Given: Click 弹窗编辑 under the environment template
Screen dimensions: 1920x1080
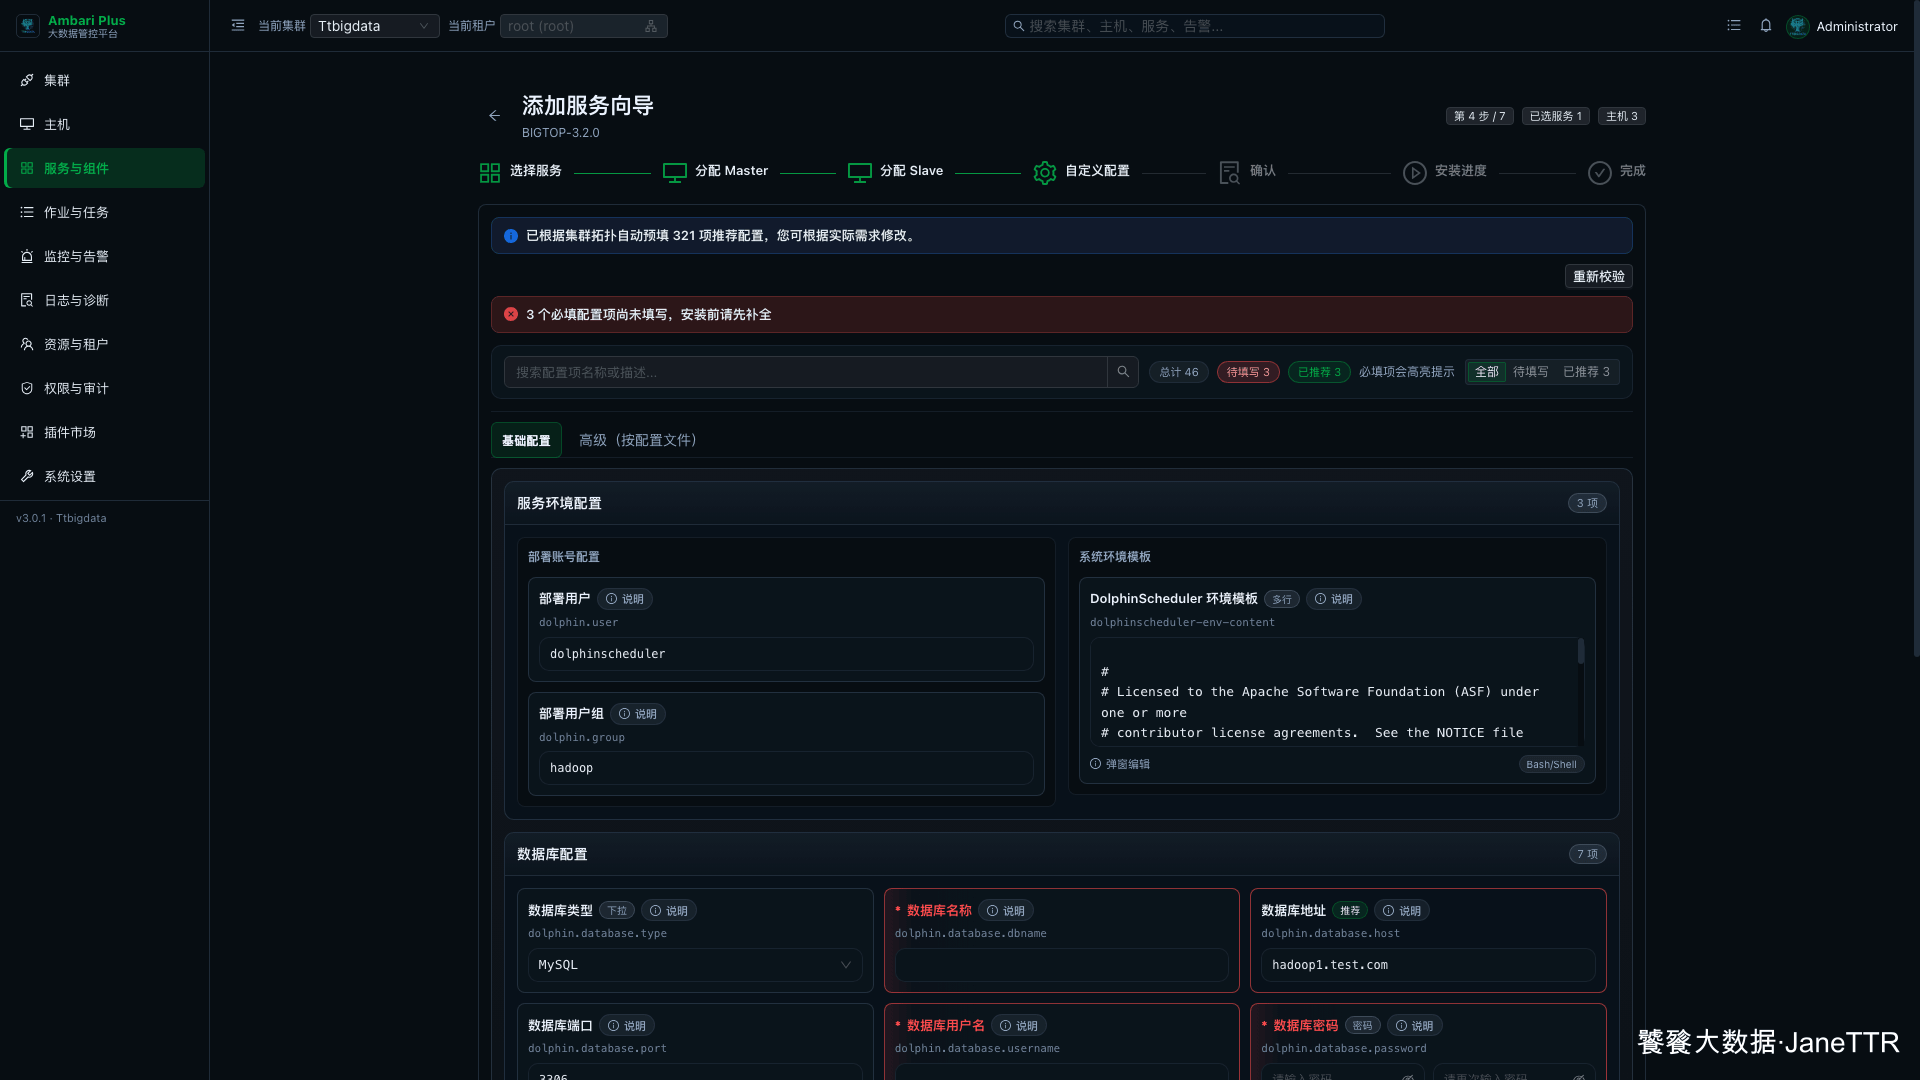Looking at the screenshot, I should (1120, 764).
